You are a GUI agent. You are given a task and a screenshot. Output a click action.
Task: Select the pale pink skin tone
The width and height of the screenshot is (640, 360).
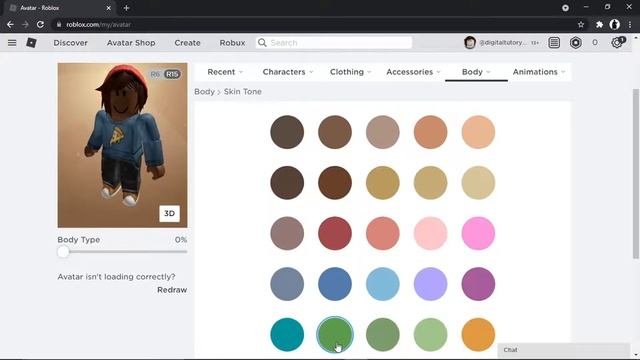(x=430, y=233)
